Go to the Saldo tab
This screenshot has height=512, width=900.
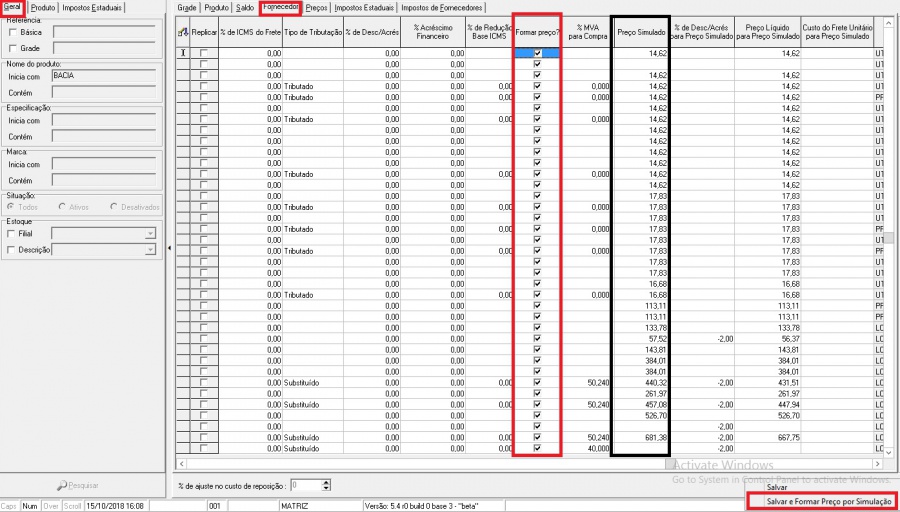click(x=243, y=7)
